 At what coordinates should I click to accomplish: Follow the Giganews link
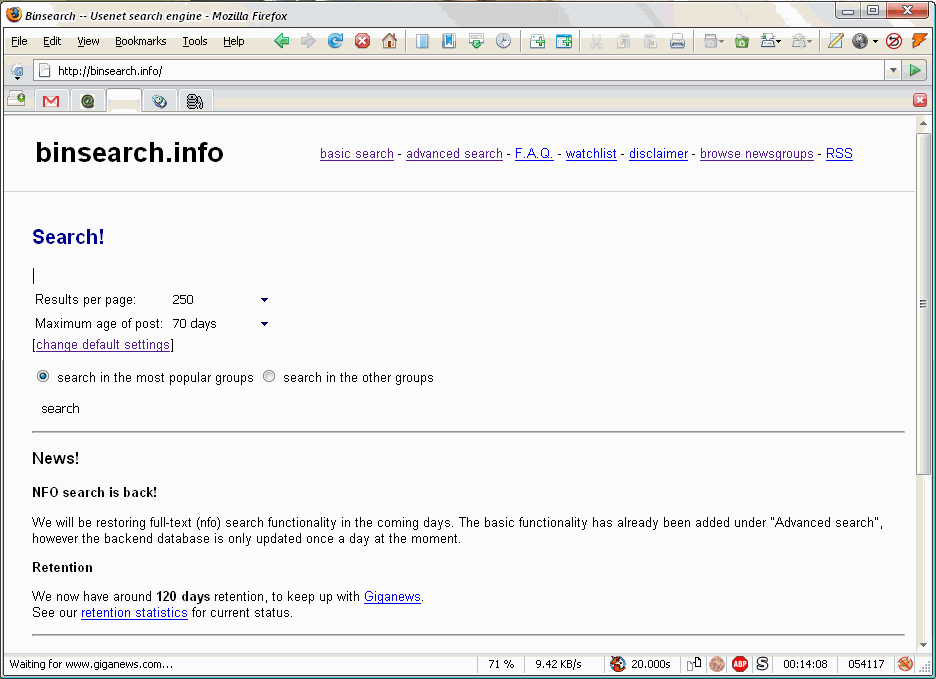point(392,597)
